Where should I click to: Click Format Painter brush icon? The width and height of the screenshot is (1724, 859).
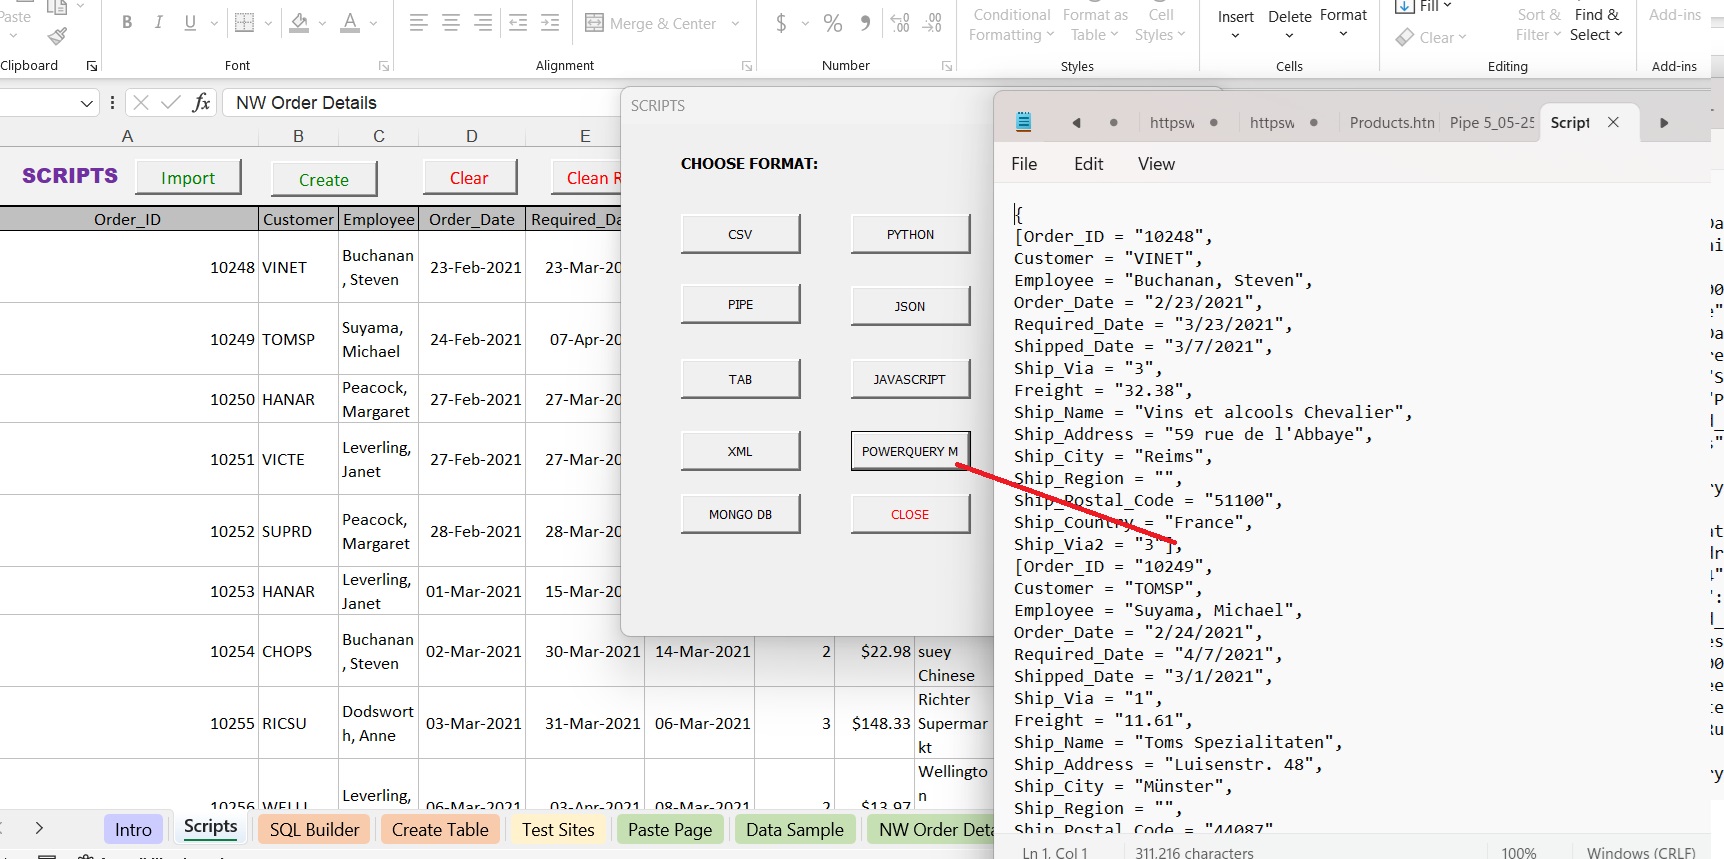[x=57, y=37]
